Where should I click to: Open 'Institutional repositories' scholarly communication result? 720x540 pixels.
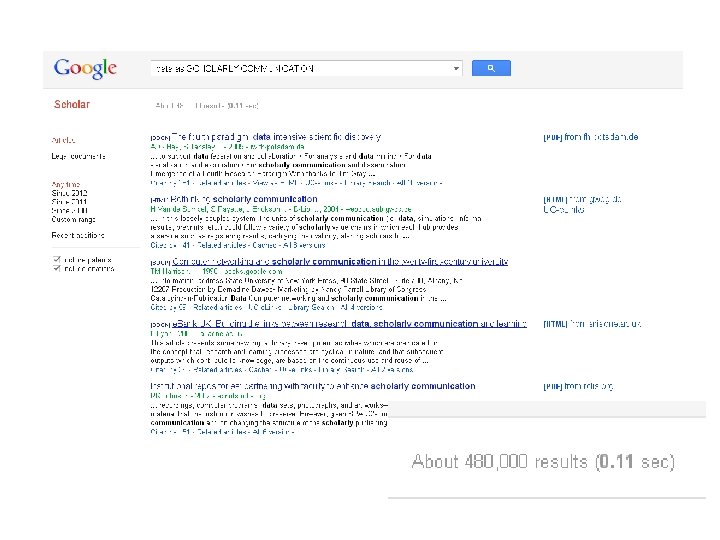click(x=313, y=386)
